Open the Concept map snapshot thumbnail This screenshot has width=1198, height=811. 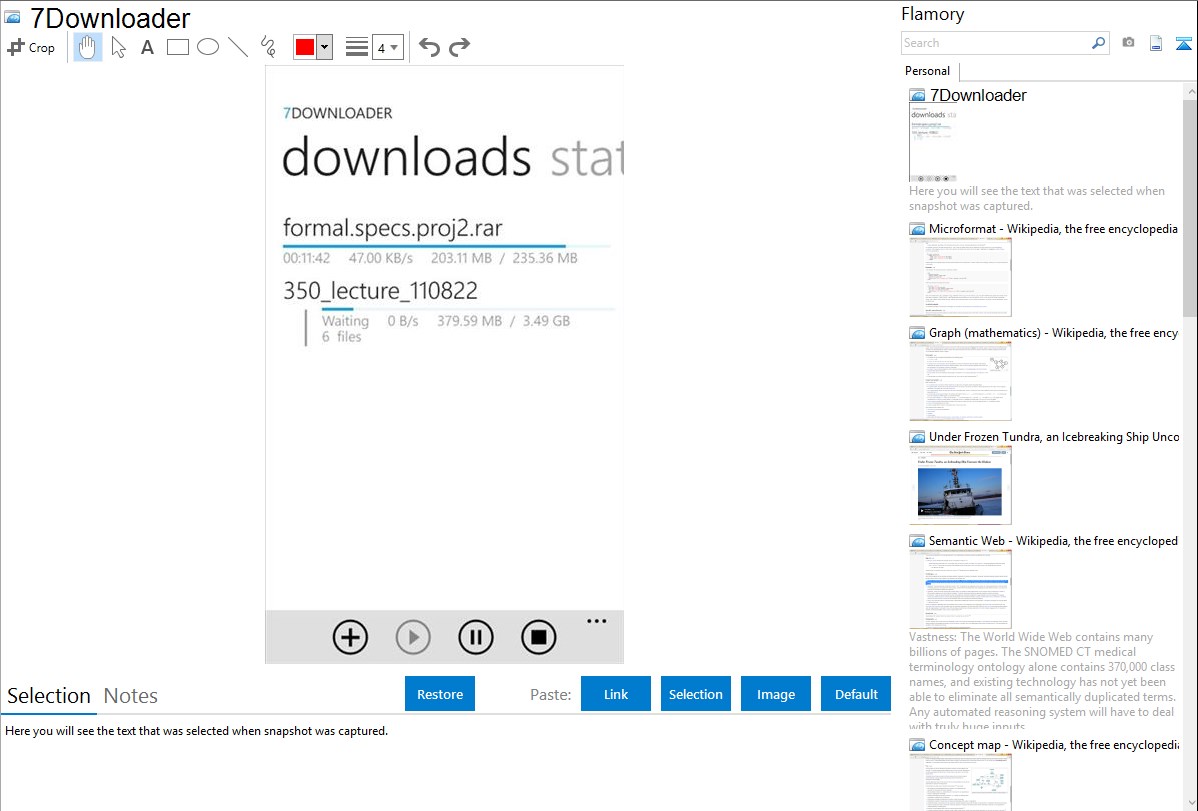click(960, 782)
